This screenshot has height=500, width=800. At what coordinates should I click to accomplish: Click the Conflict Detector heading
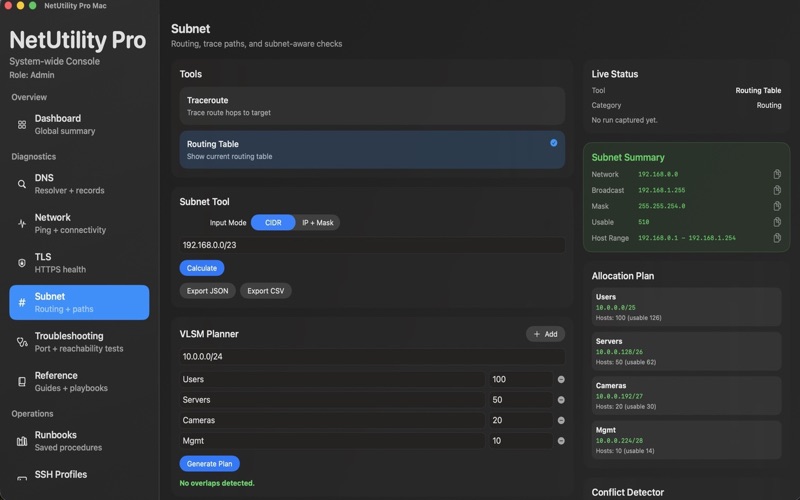pyautogui.click(x=628, y=492)
